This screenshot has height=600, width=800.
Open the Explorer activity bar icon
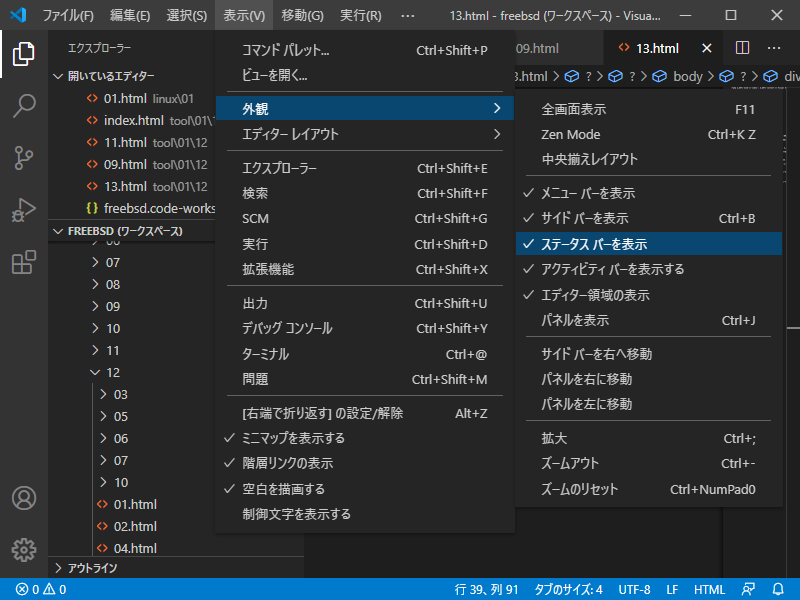23,54
